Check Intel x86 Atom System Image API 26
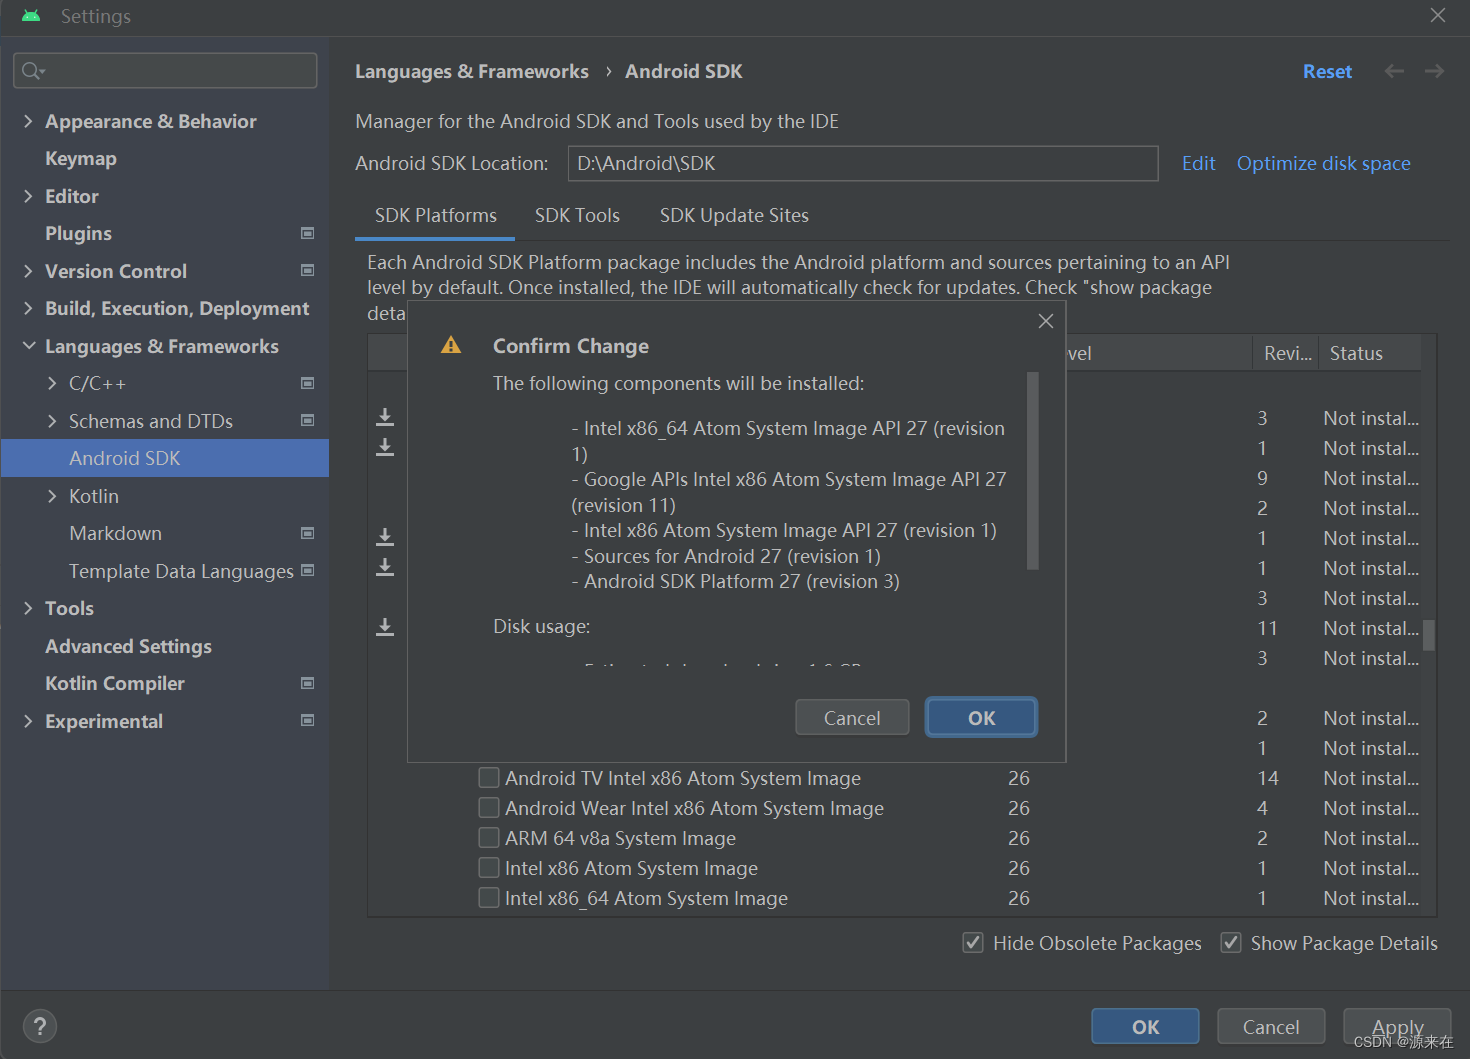The image size is (1470, 1059). point(489,868)
